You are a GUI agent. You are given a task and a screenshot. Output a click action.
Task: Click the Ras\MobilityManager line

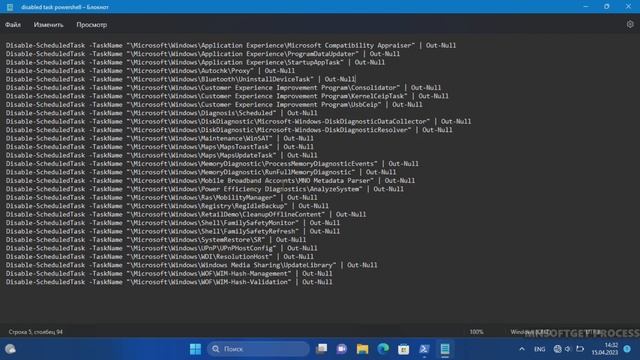coord(161,198)
